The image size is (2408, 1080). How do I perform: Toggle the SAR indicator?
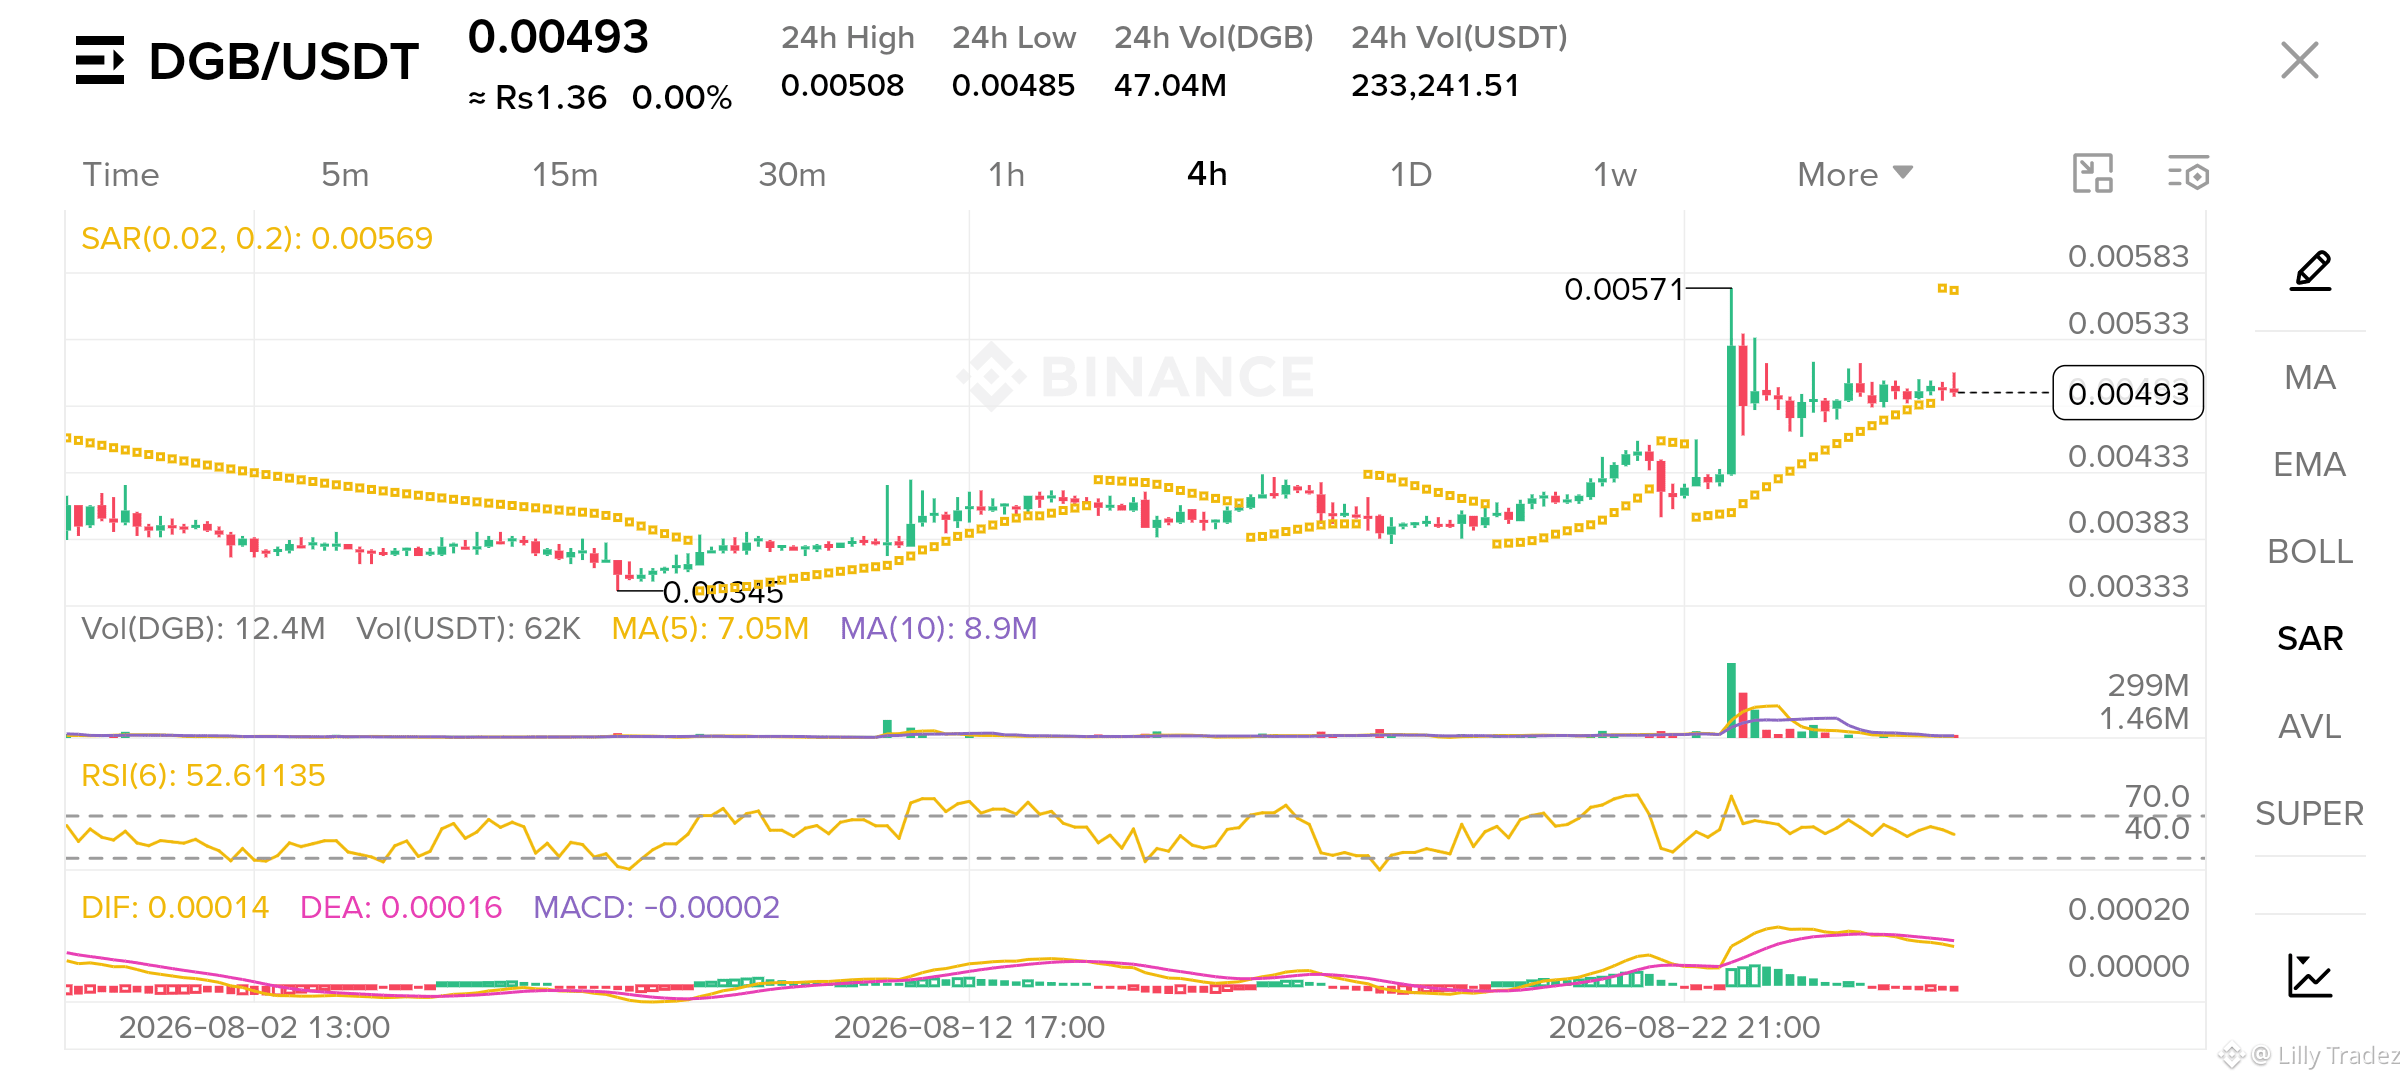click(2310, 638)
